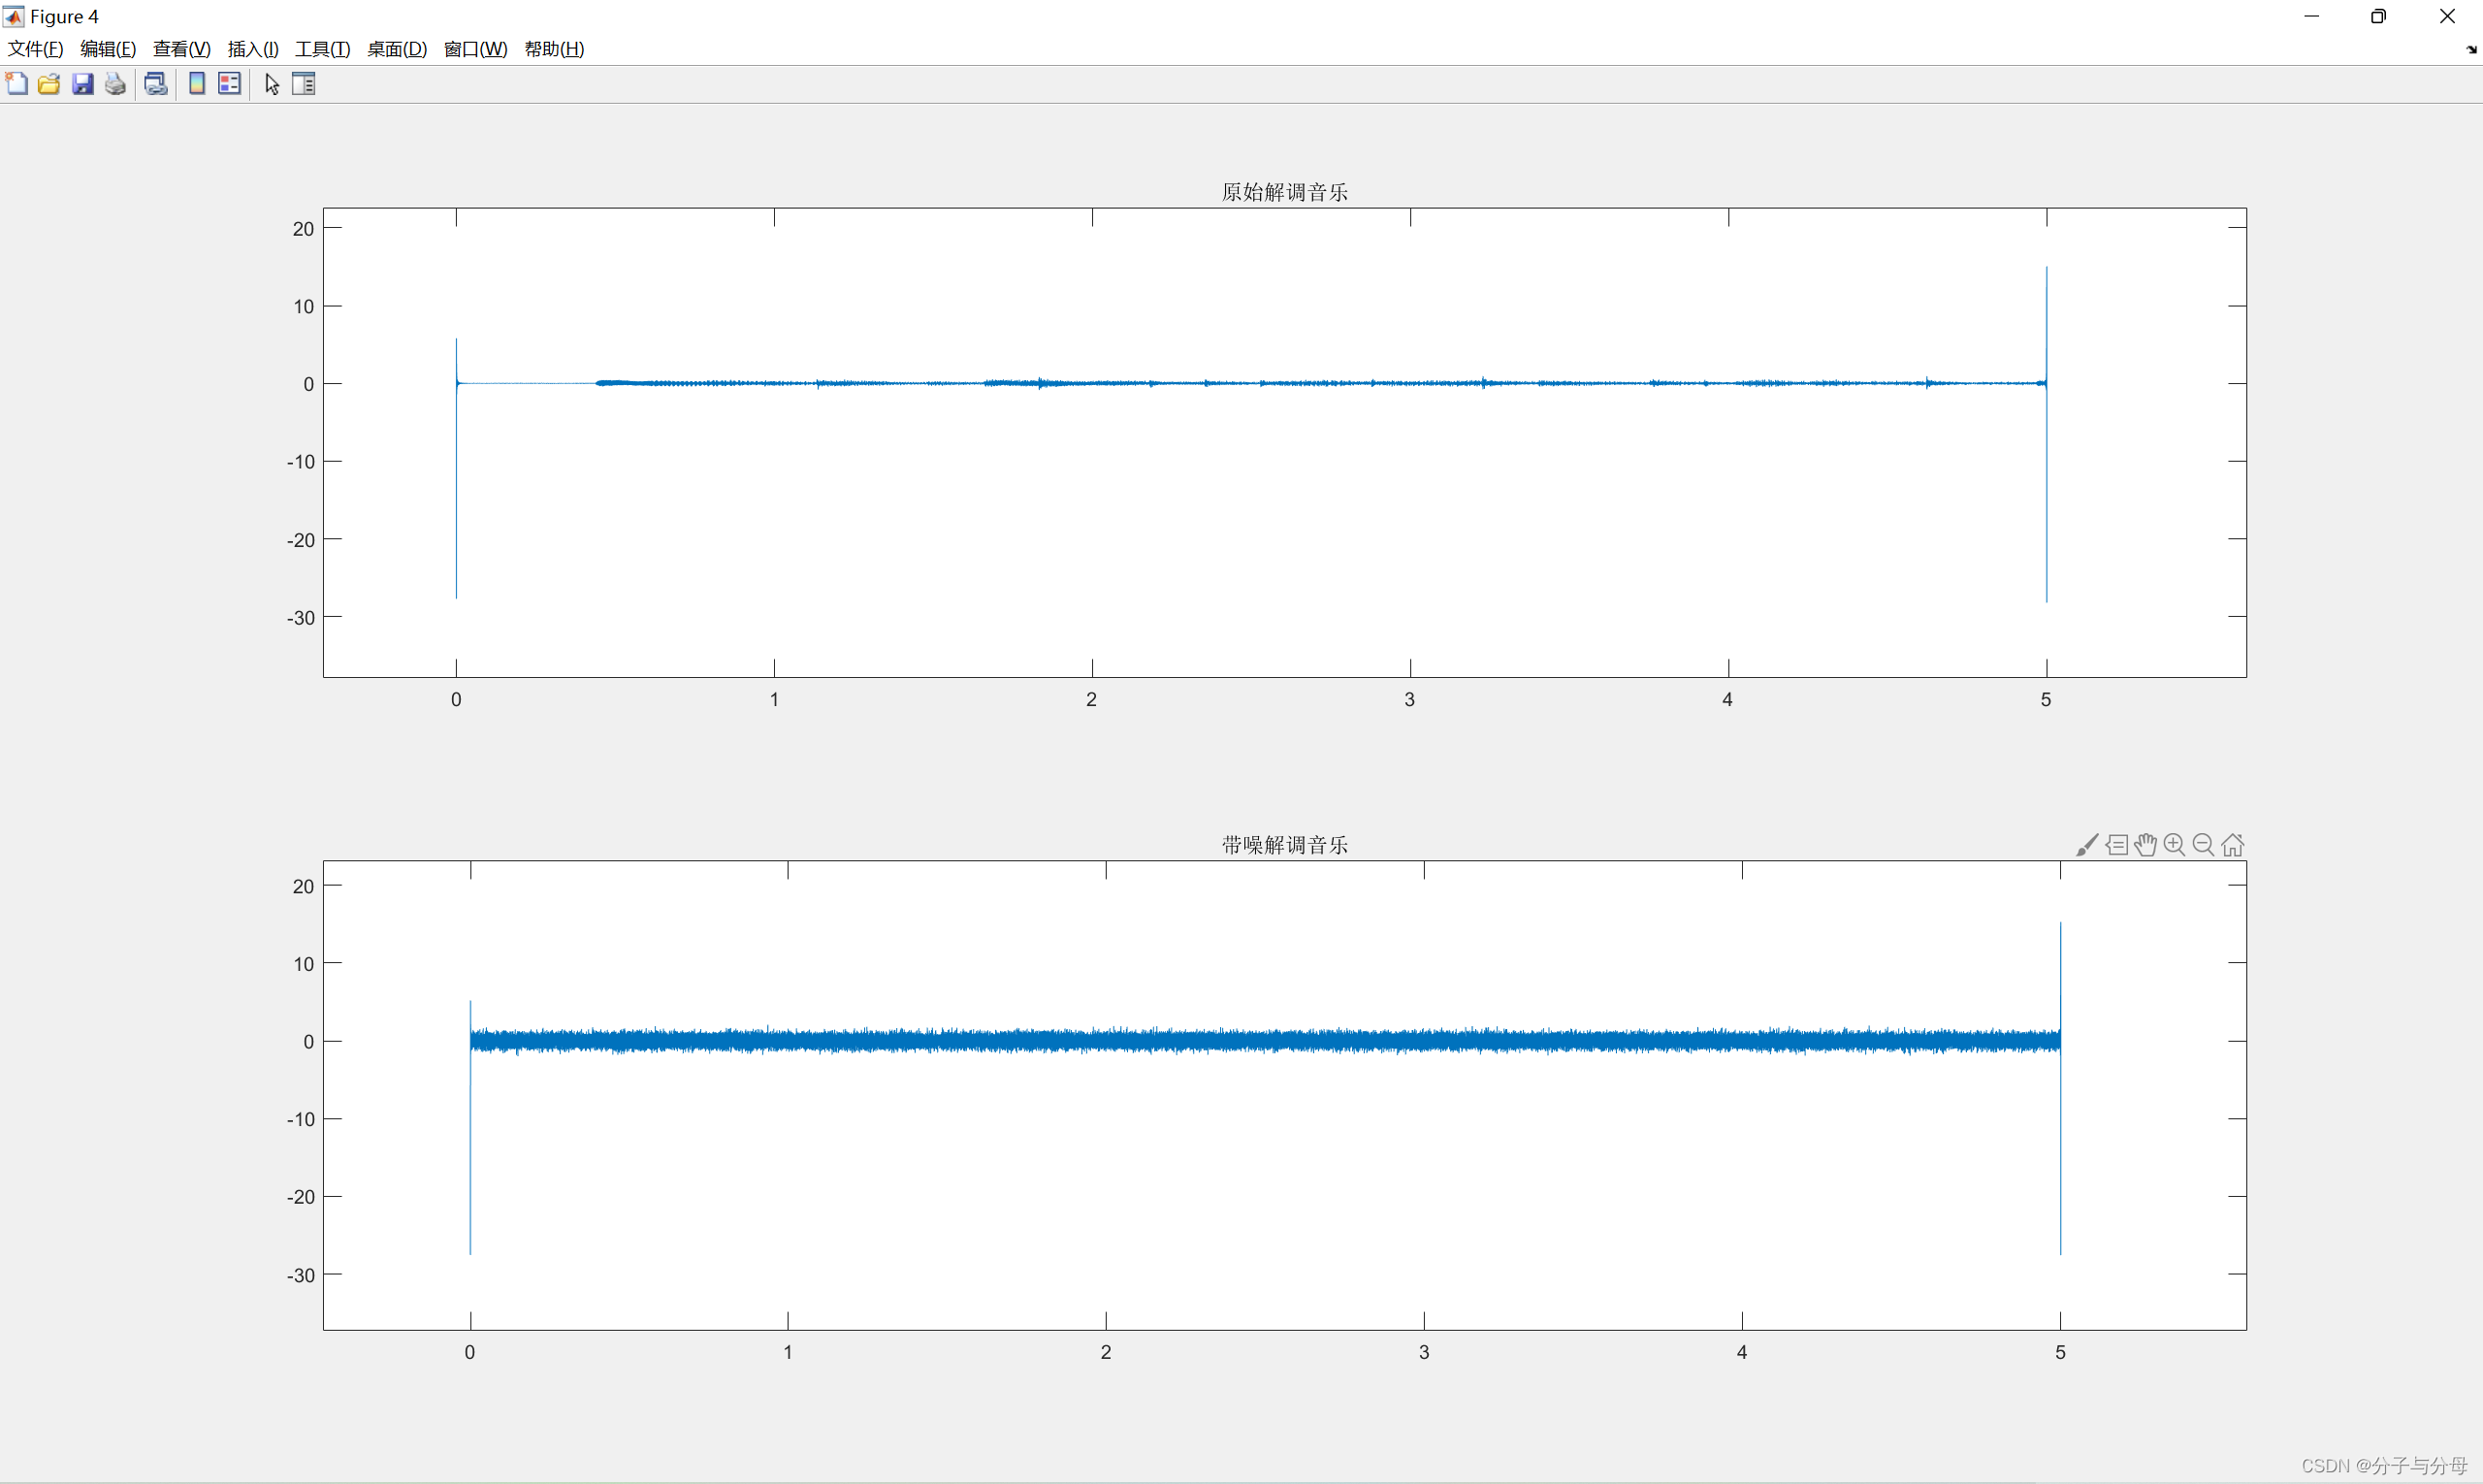The width and height of the screenshot is (2483, 1484).
Task: Click the x-axis label 3 of upper plot
Action: click(x=1410, y=699)
